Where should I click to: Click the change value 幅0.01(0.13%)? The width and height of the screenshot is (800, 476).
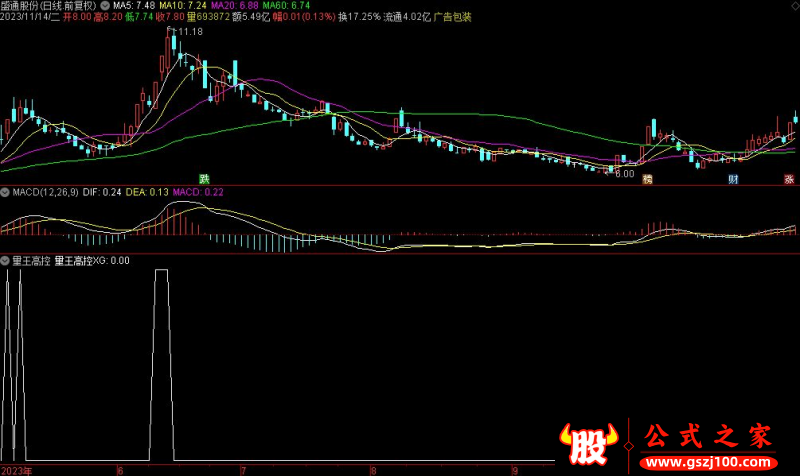[x=304, y=17]
